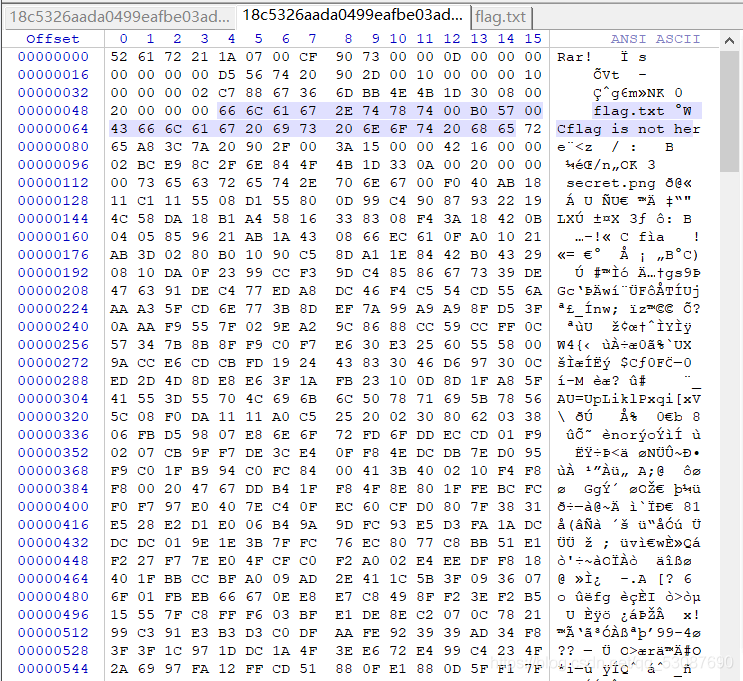Click byte C7 in row 00000032
This screenshot has width=743, height=681.
(x=227, y=93)
